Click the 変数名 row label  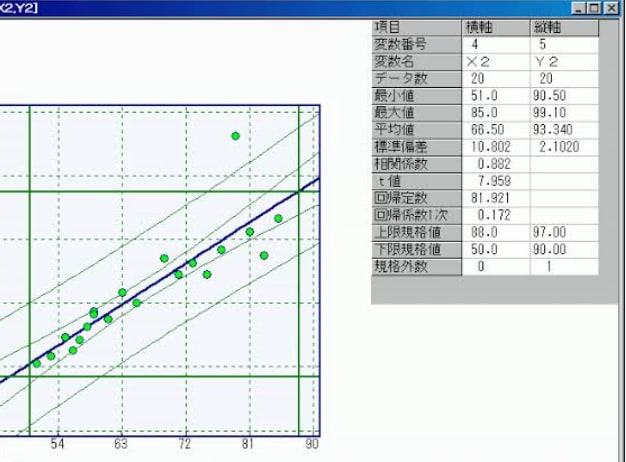click(x=417, y=61)
